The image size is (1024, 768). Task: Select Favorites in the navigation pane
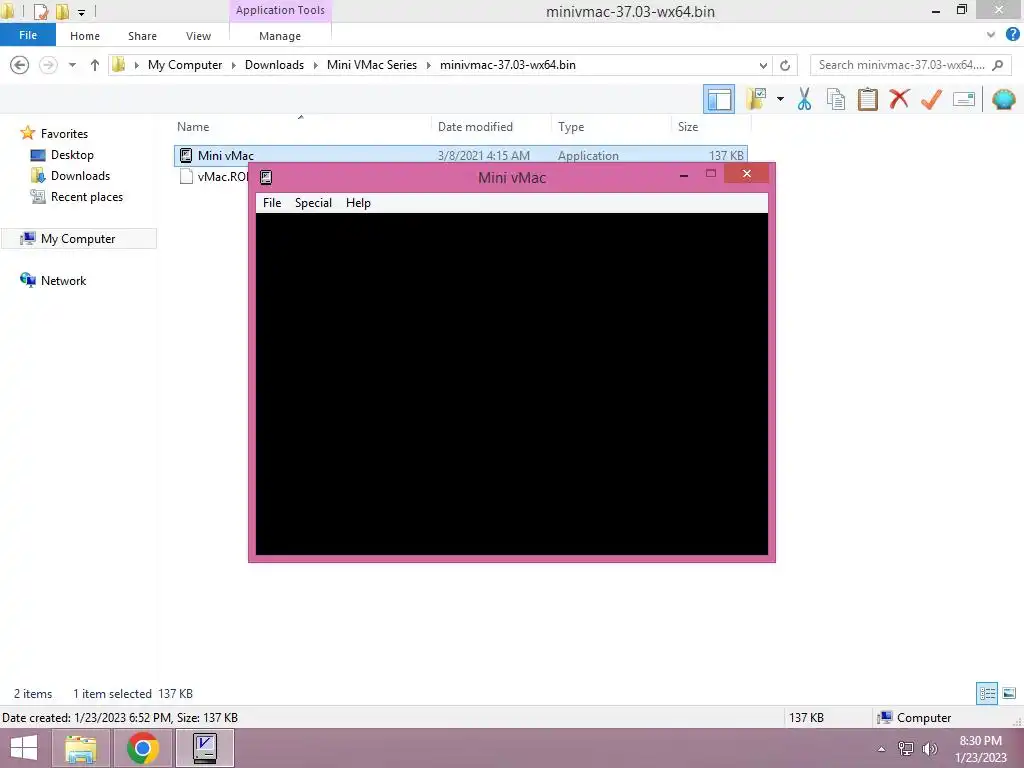pyautogui.click(x=64, y=134)
